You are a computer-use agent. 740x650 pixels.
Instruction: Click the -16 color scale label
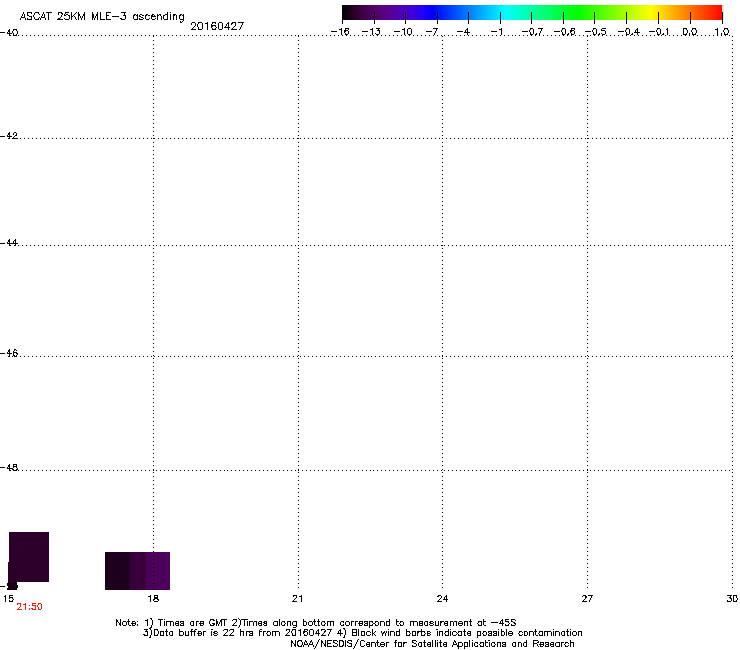(340, 32)
